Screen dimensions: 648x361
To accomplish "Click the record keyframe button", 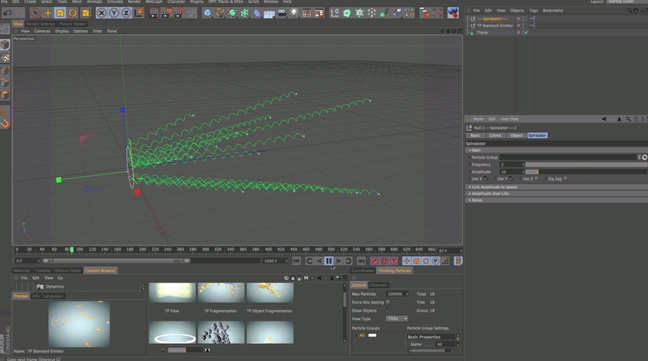I will [374, 261].
